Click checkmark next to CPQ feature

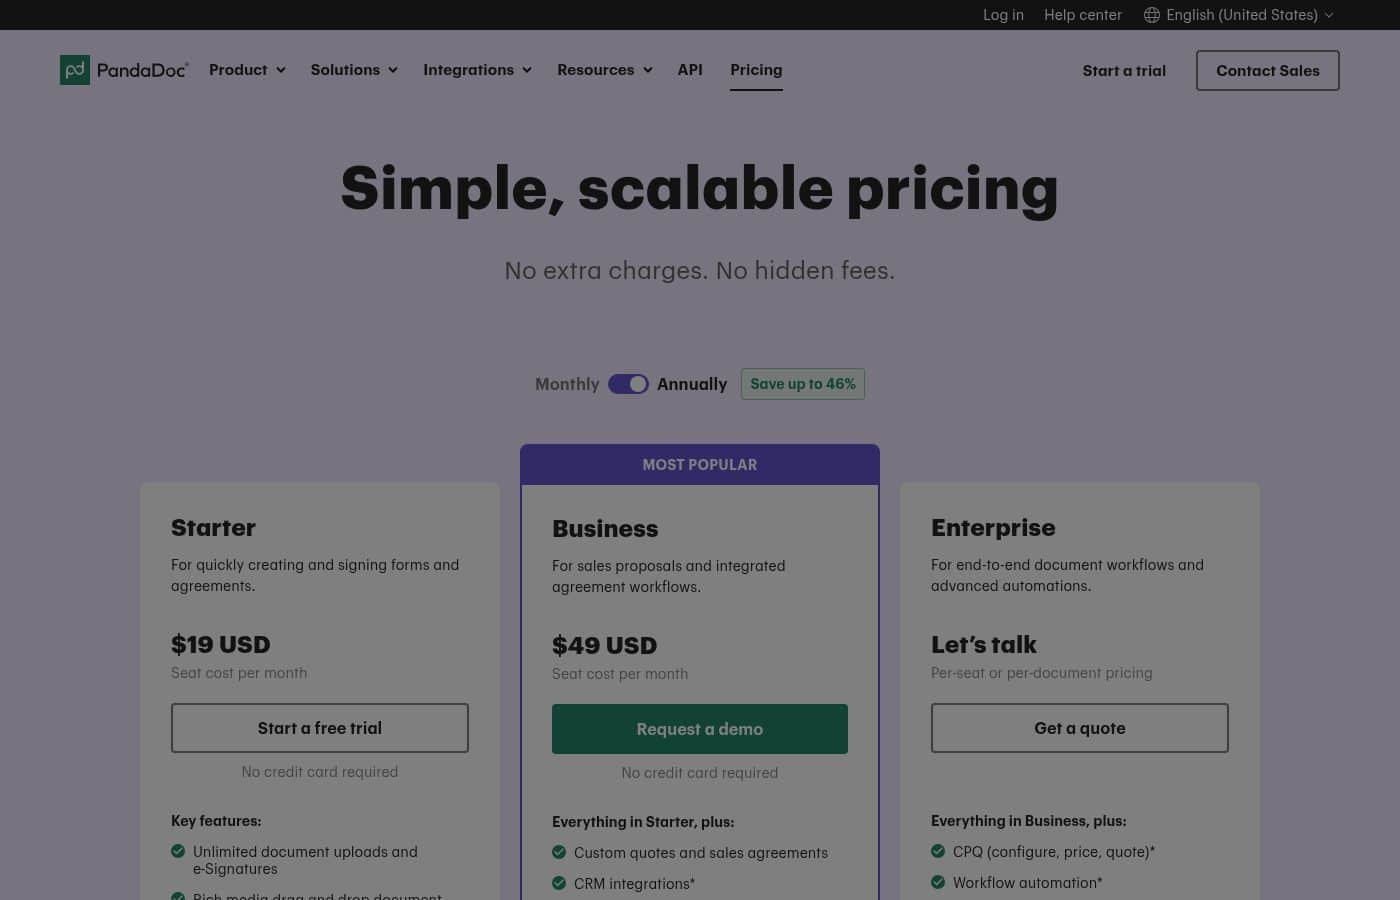[938, 851]
